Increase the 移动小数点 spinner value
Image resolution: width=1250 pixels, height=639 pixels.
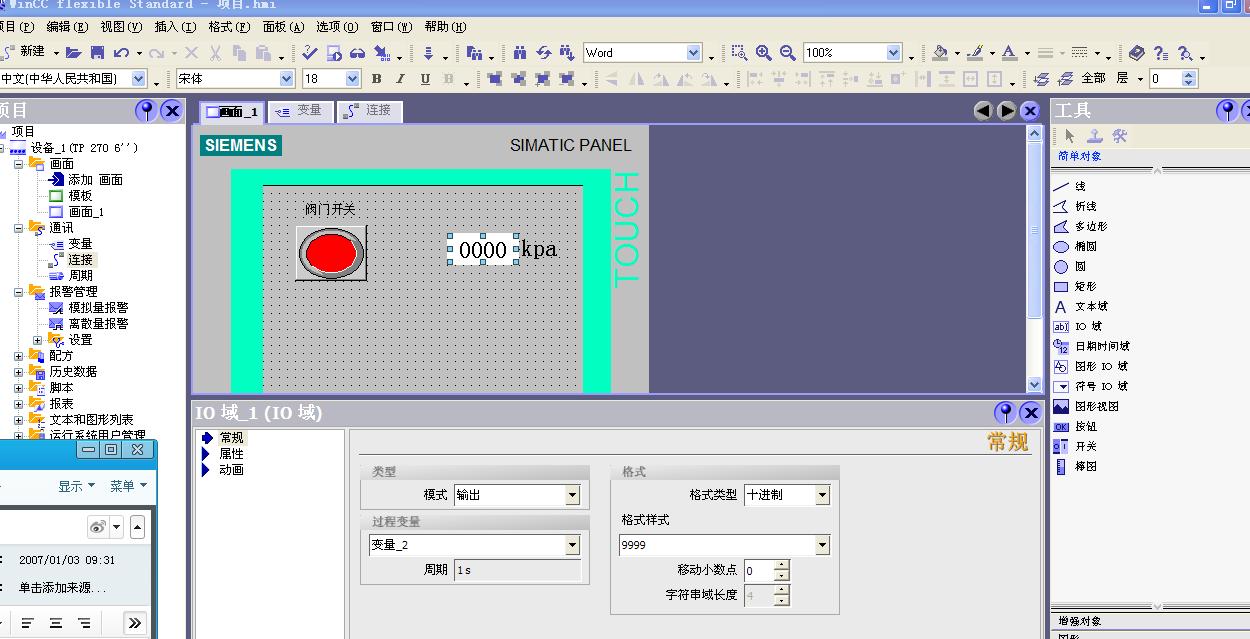(x=782, y=565)
